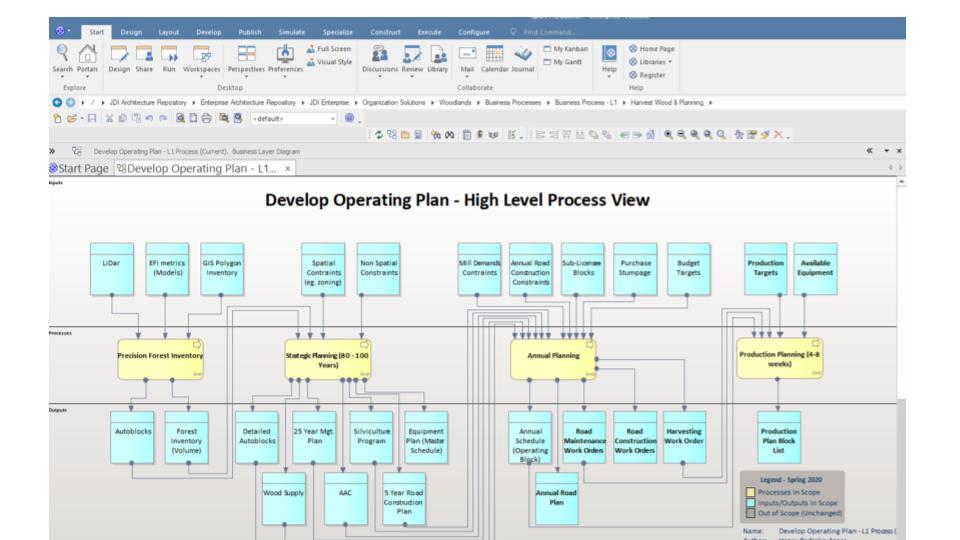The width and height of the screenshot is (960, 540).
Task: Open the Library icon
Action: [438, 59]
